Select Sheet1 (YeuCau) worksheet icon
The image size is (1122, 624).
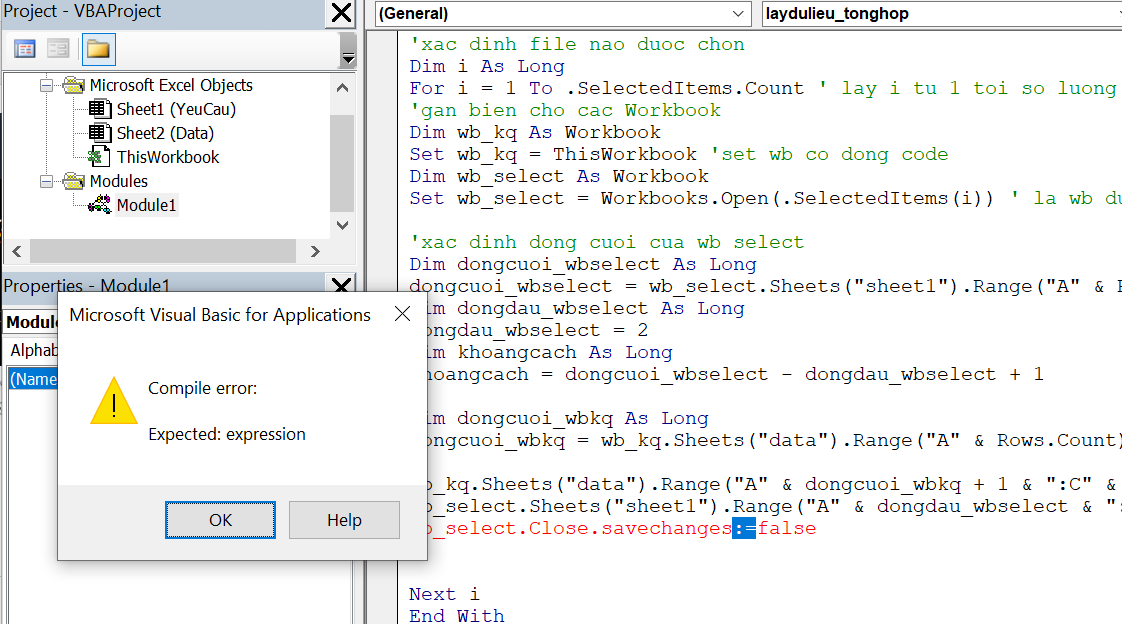(99, 109)
